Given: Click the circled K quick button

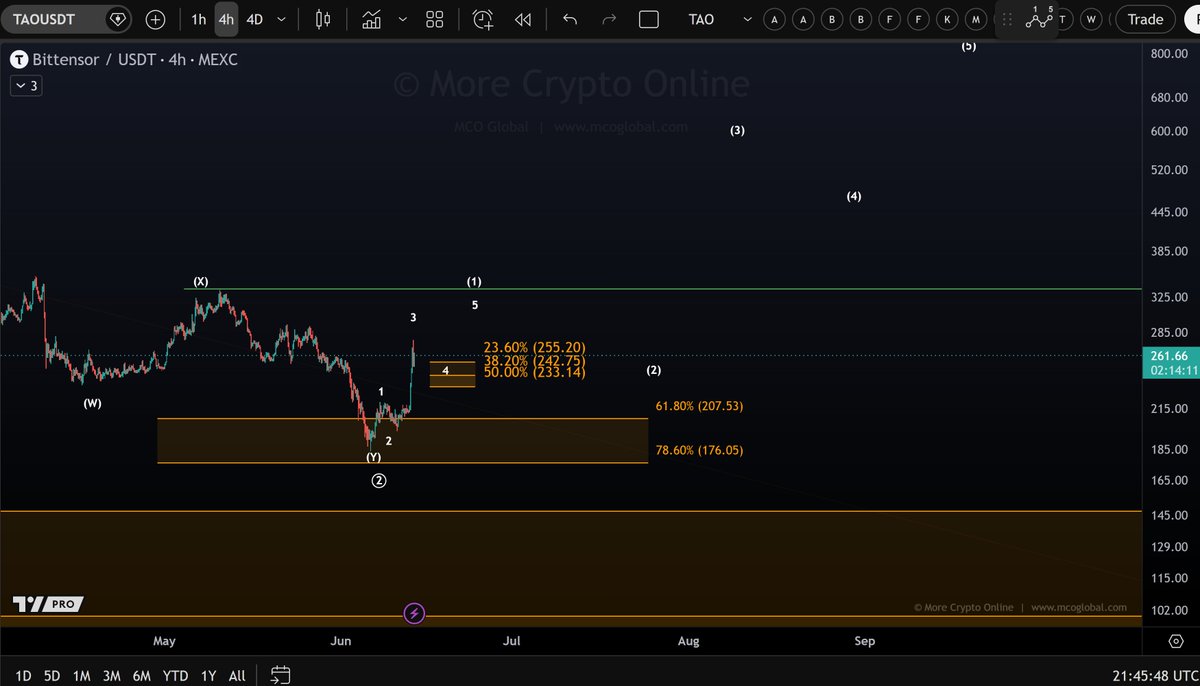Looking at the screenshot, I should click(x=947, y=19).
